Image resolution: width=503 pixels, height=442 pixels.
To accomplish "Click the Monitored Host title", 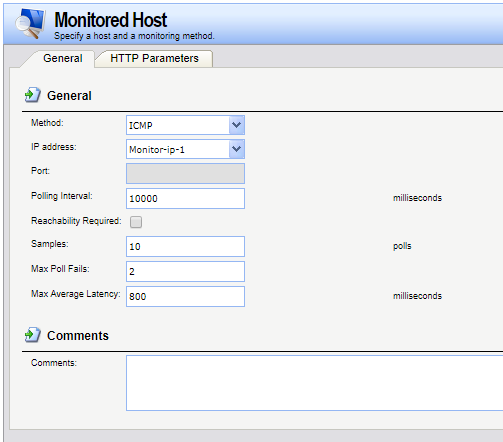I will point(111,20).
